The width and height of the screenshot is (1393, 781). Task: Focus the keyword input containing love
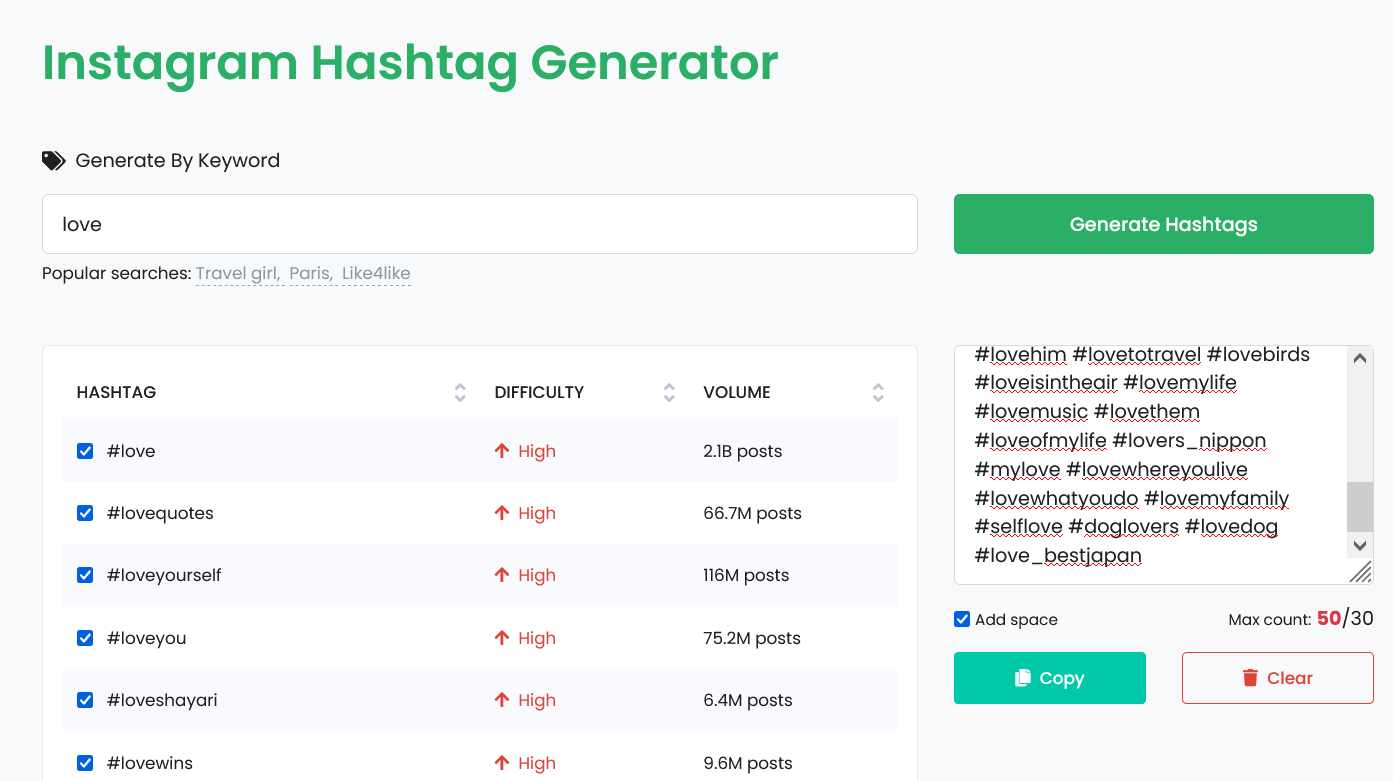coord(480,224)
